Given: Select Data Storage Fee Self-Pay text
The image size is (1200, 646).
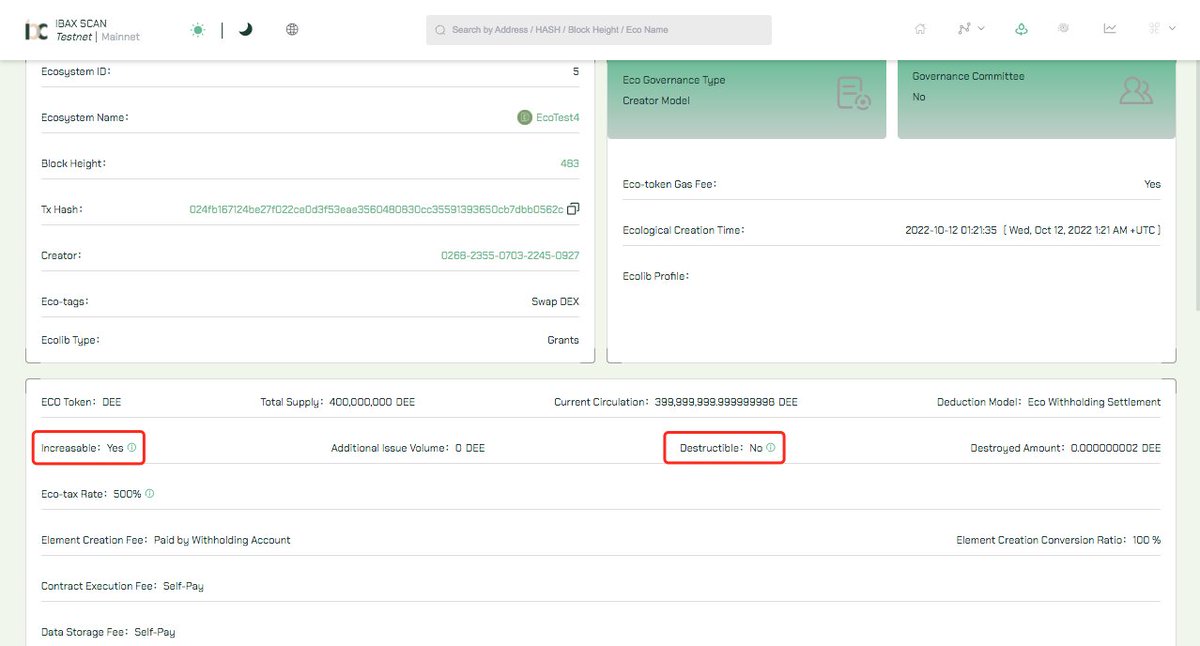Looking at the screenshot, I should (108, 632).
